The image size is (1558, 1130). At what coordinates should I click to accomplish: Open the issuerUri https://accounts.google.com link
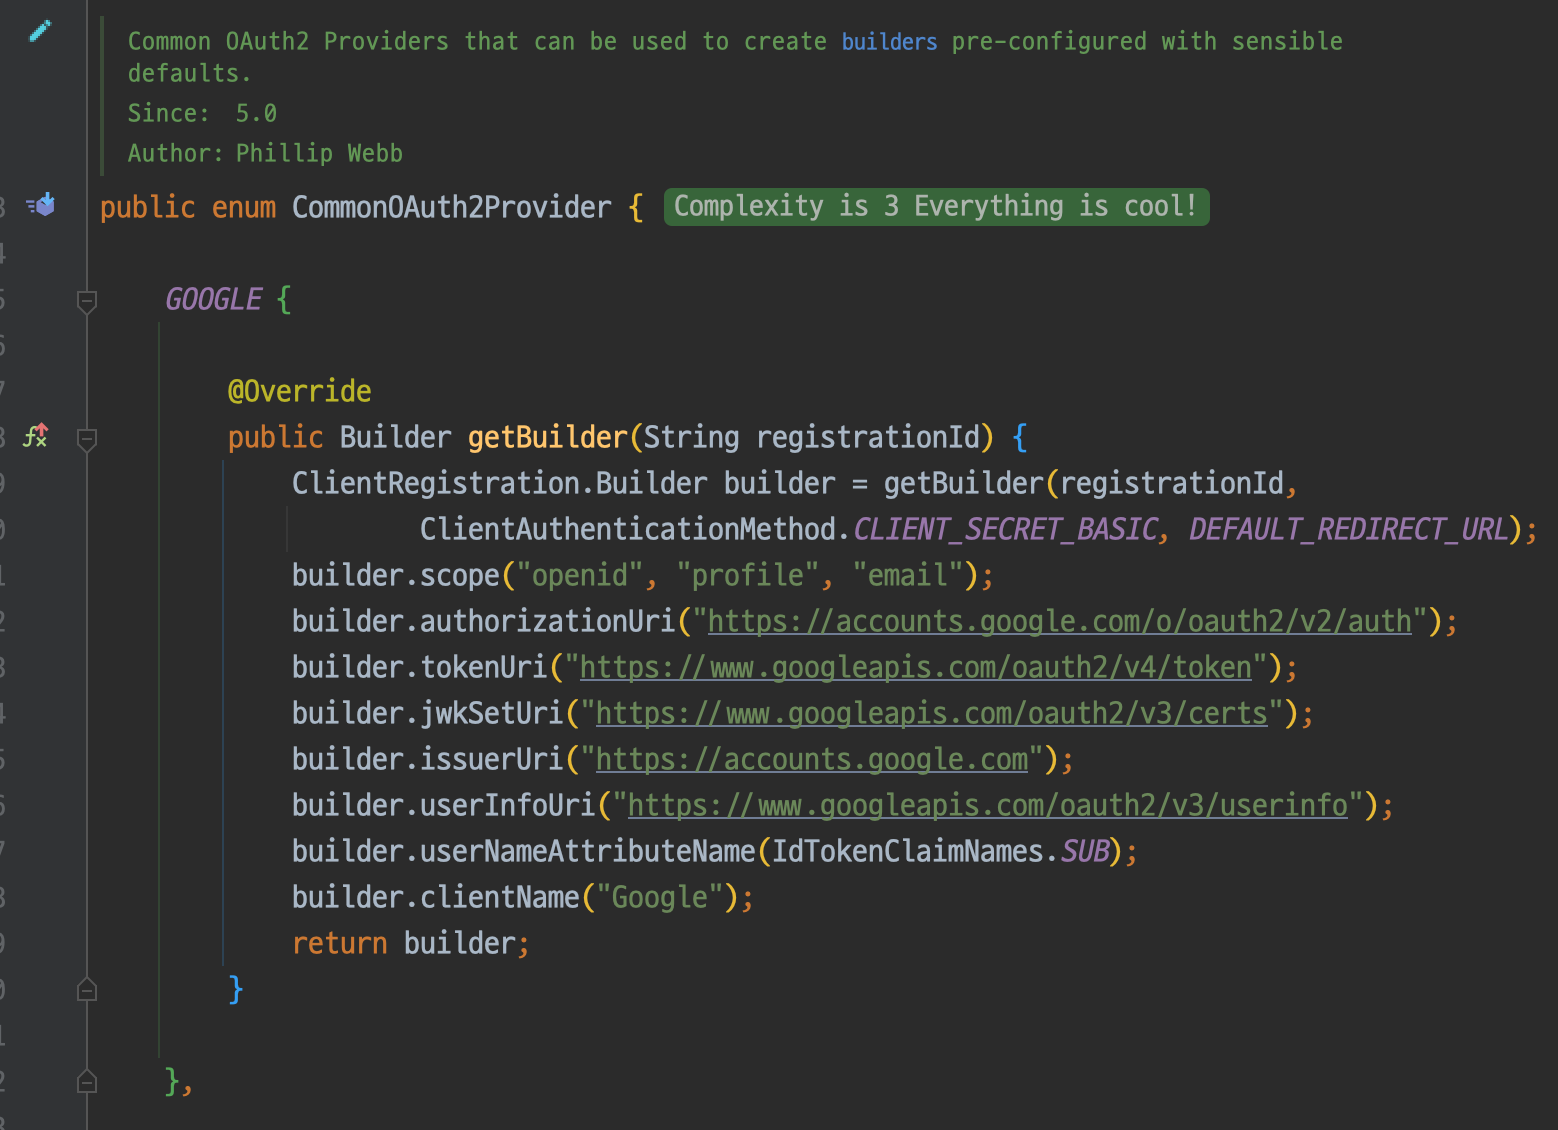click(812, 759)
